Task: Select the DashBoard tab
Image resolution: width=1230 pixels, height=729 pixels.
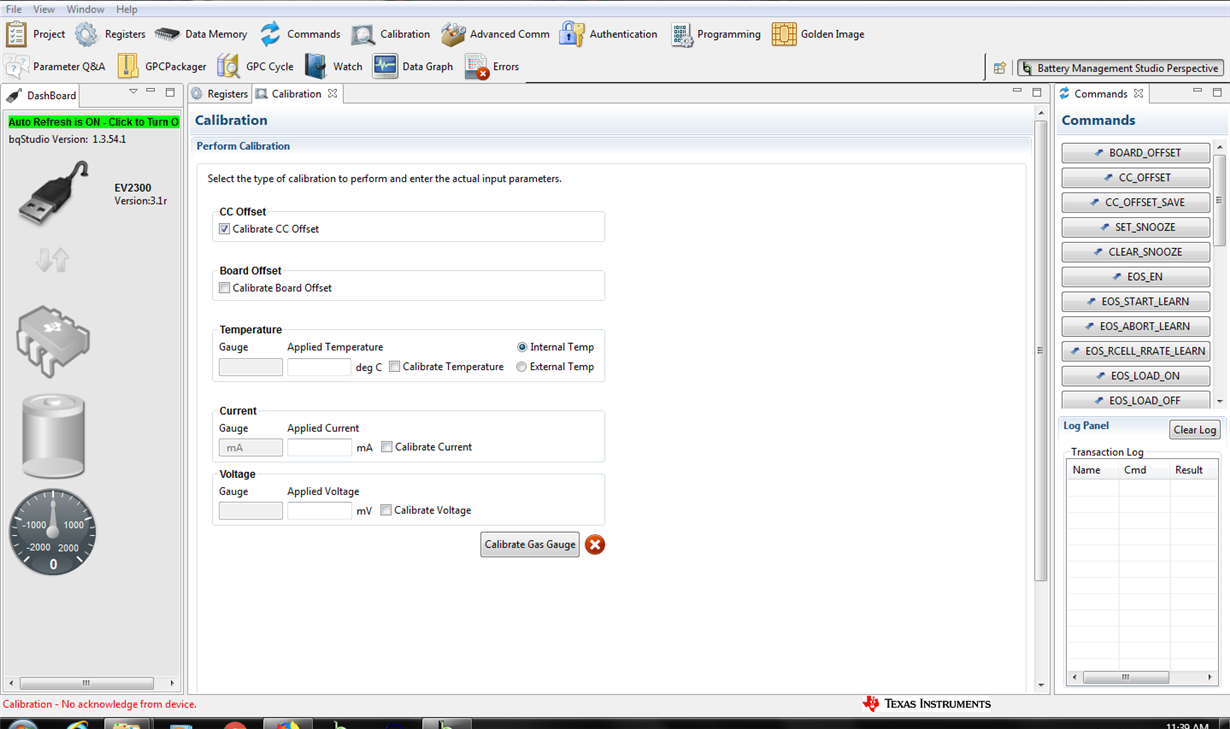Action: click(42, 96)
